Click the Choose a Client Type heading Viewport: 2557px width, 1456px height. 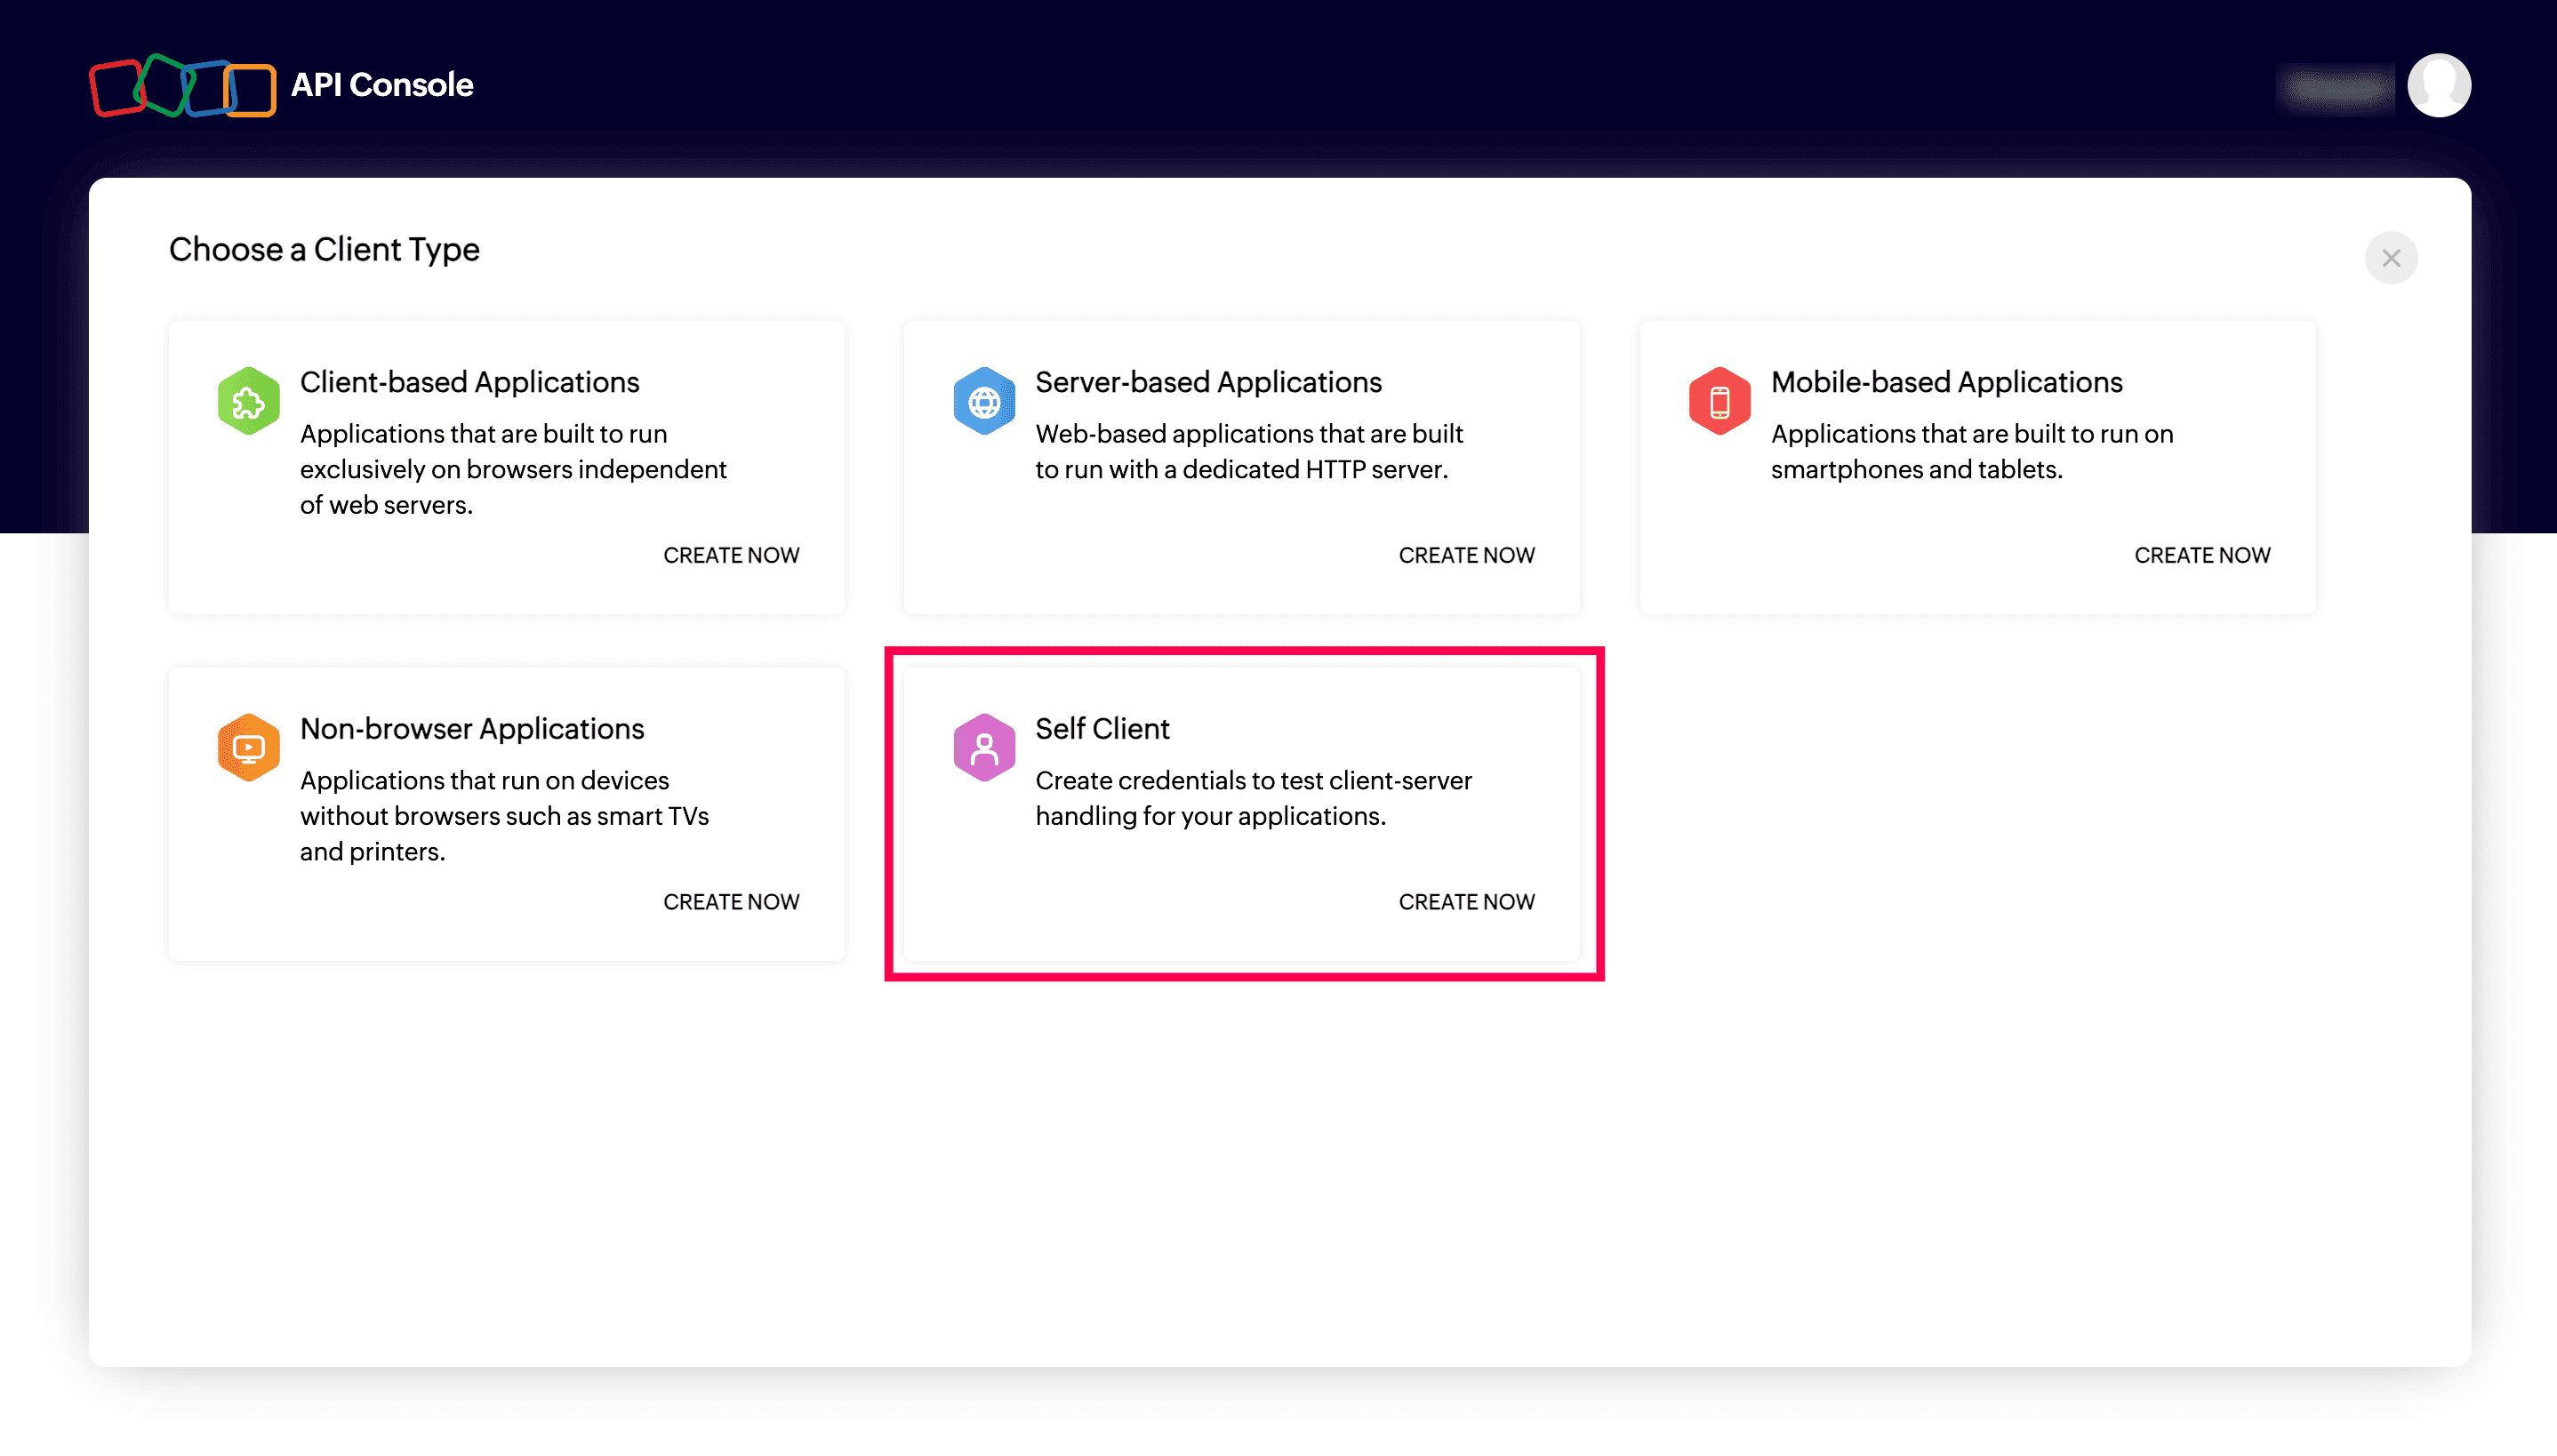(324, 249)
